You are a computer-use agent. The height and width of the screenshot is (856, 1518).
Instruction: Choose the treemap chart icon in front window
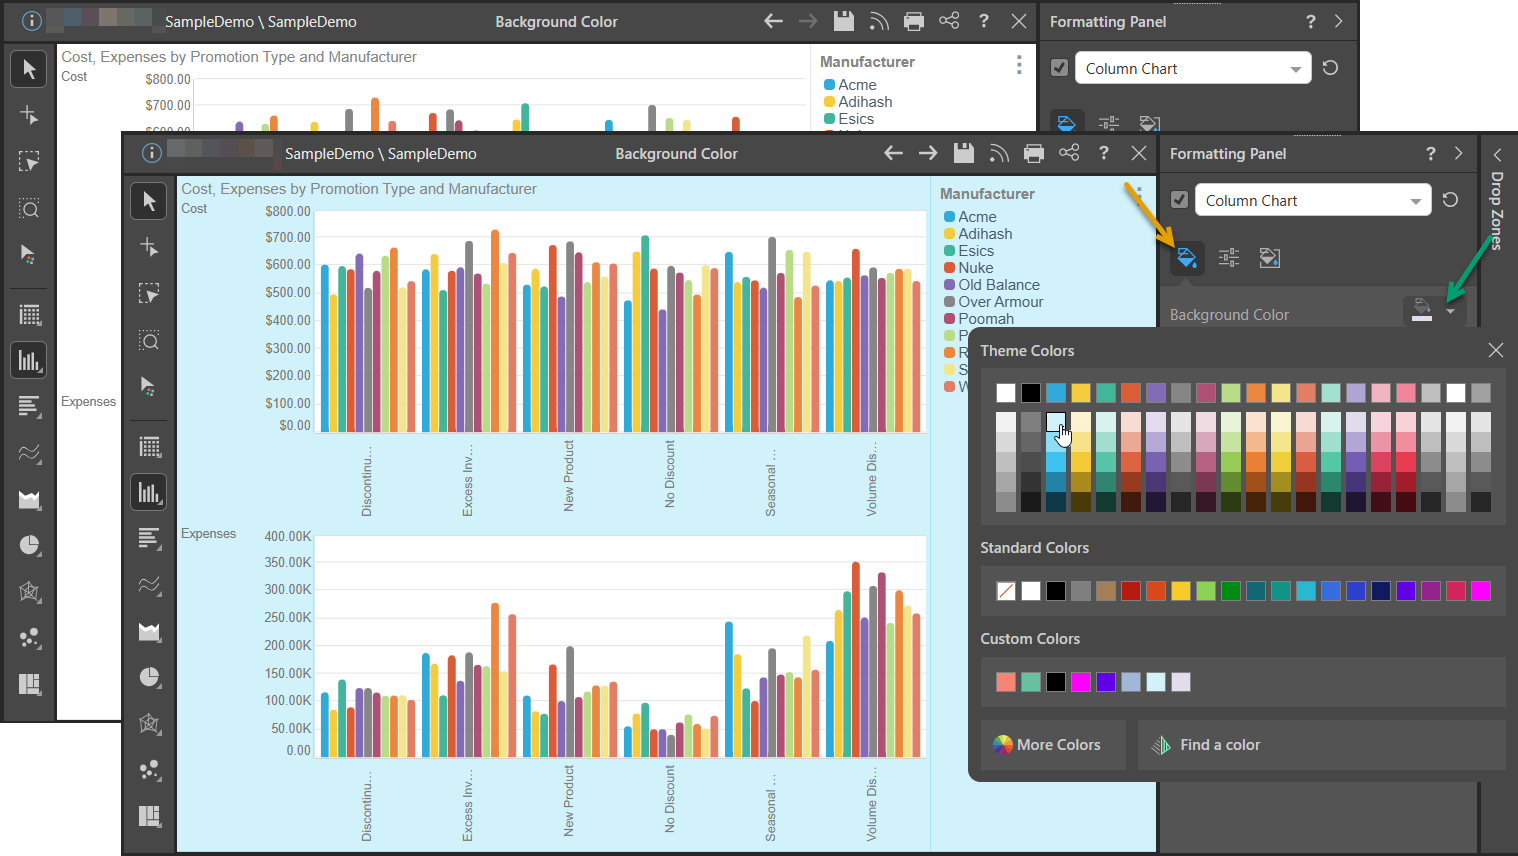[149, 816]
